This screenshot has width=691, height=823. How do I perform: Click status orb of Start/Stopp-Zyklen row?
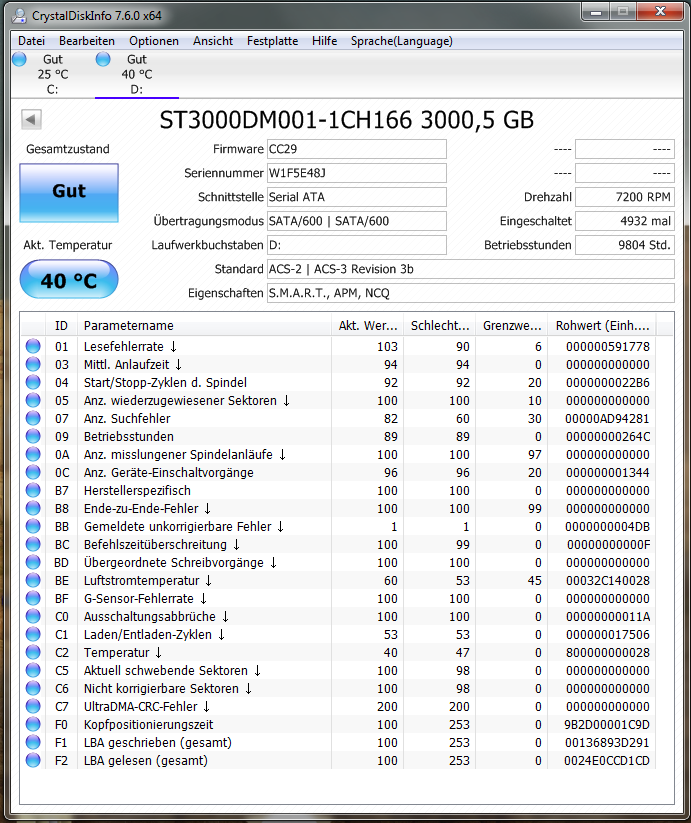33,383
